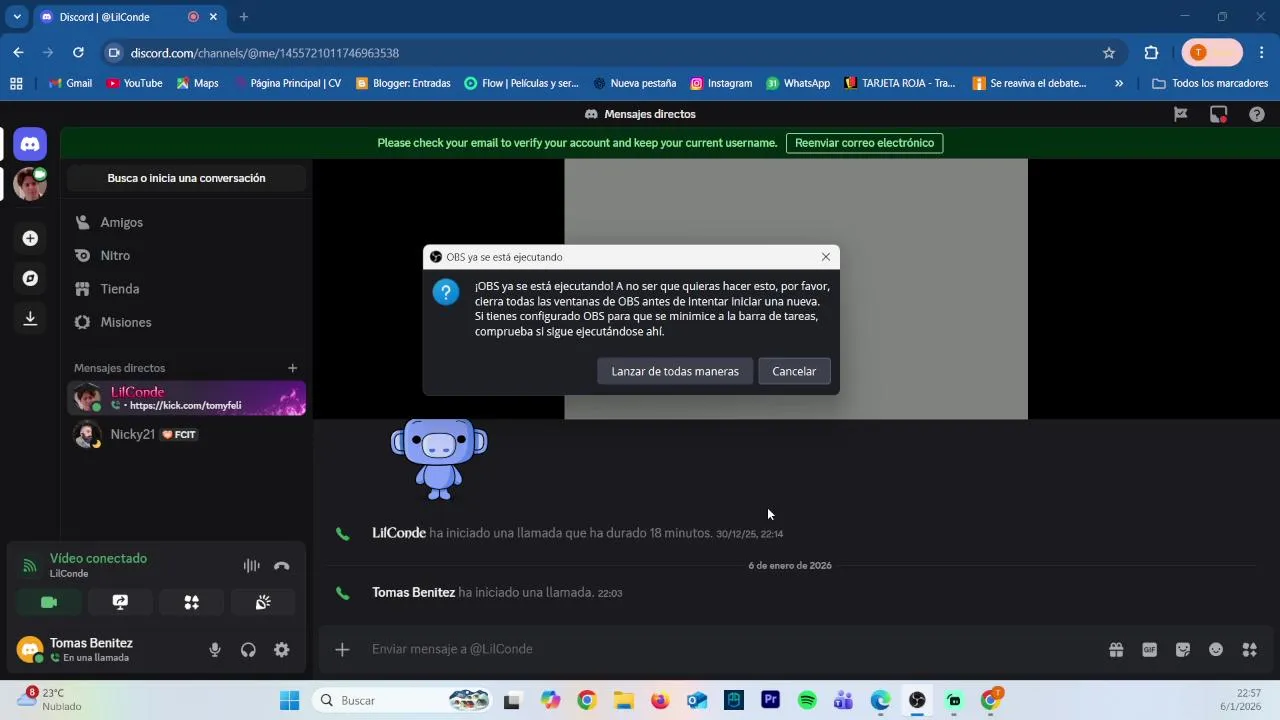1280x720 pixels.
Task: Open the Amigos friends section
Action: click(x=187, y=222)
